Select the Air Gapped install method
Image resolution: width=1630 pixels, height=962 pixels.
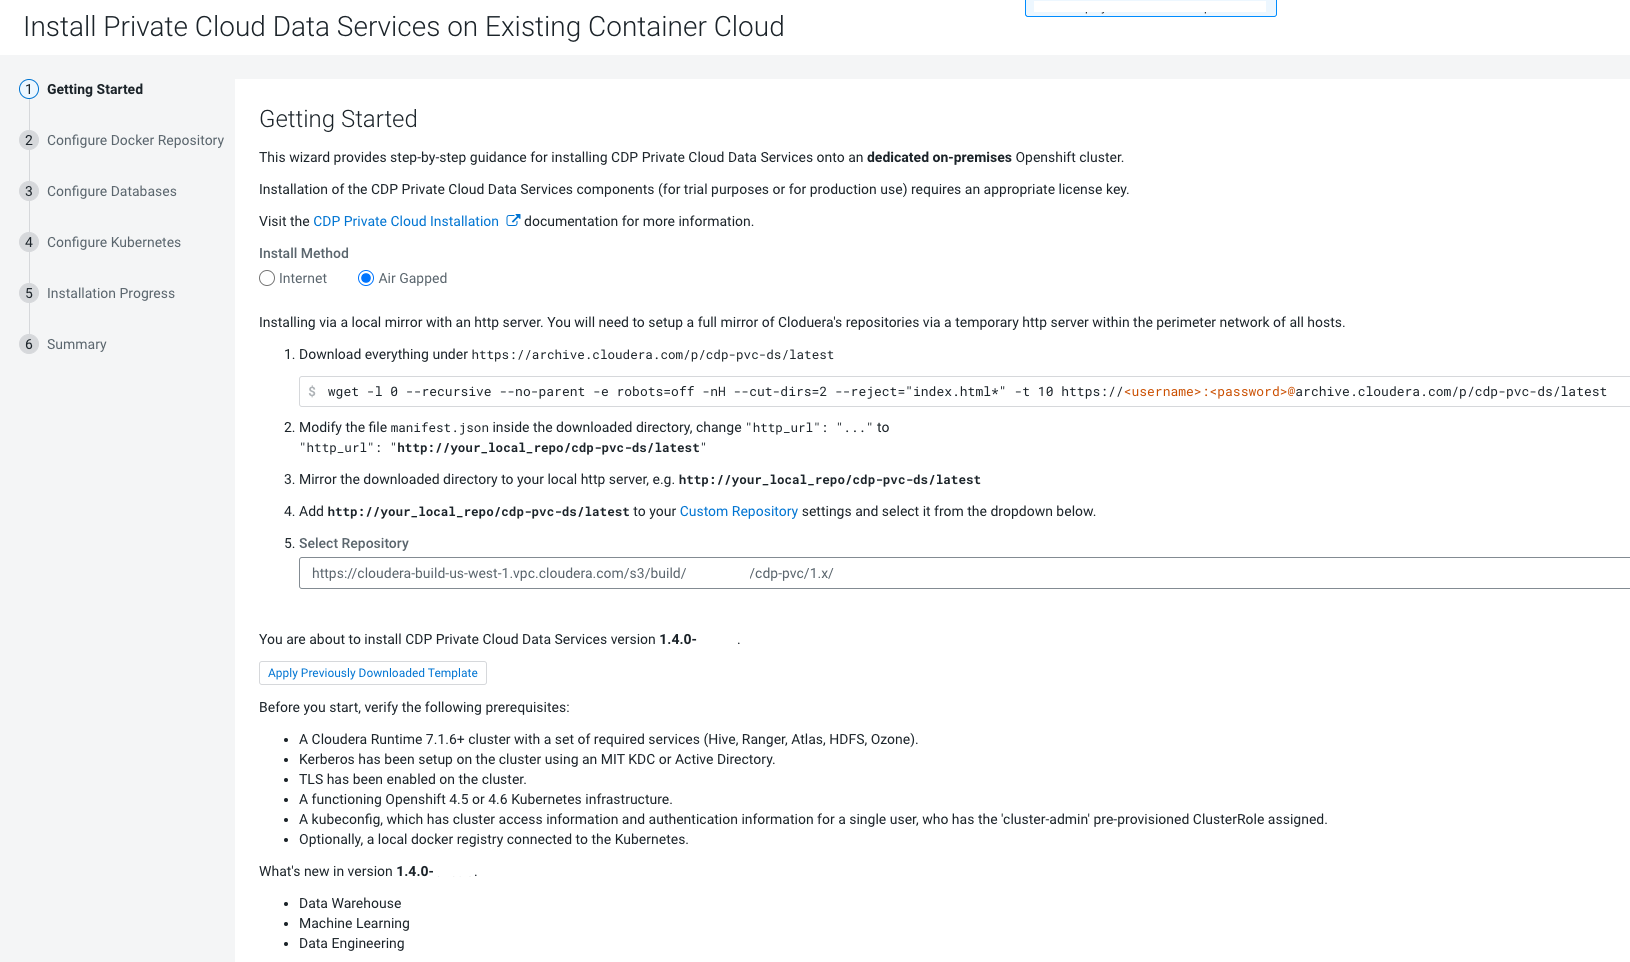pos(366,278)
